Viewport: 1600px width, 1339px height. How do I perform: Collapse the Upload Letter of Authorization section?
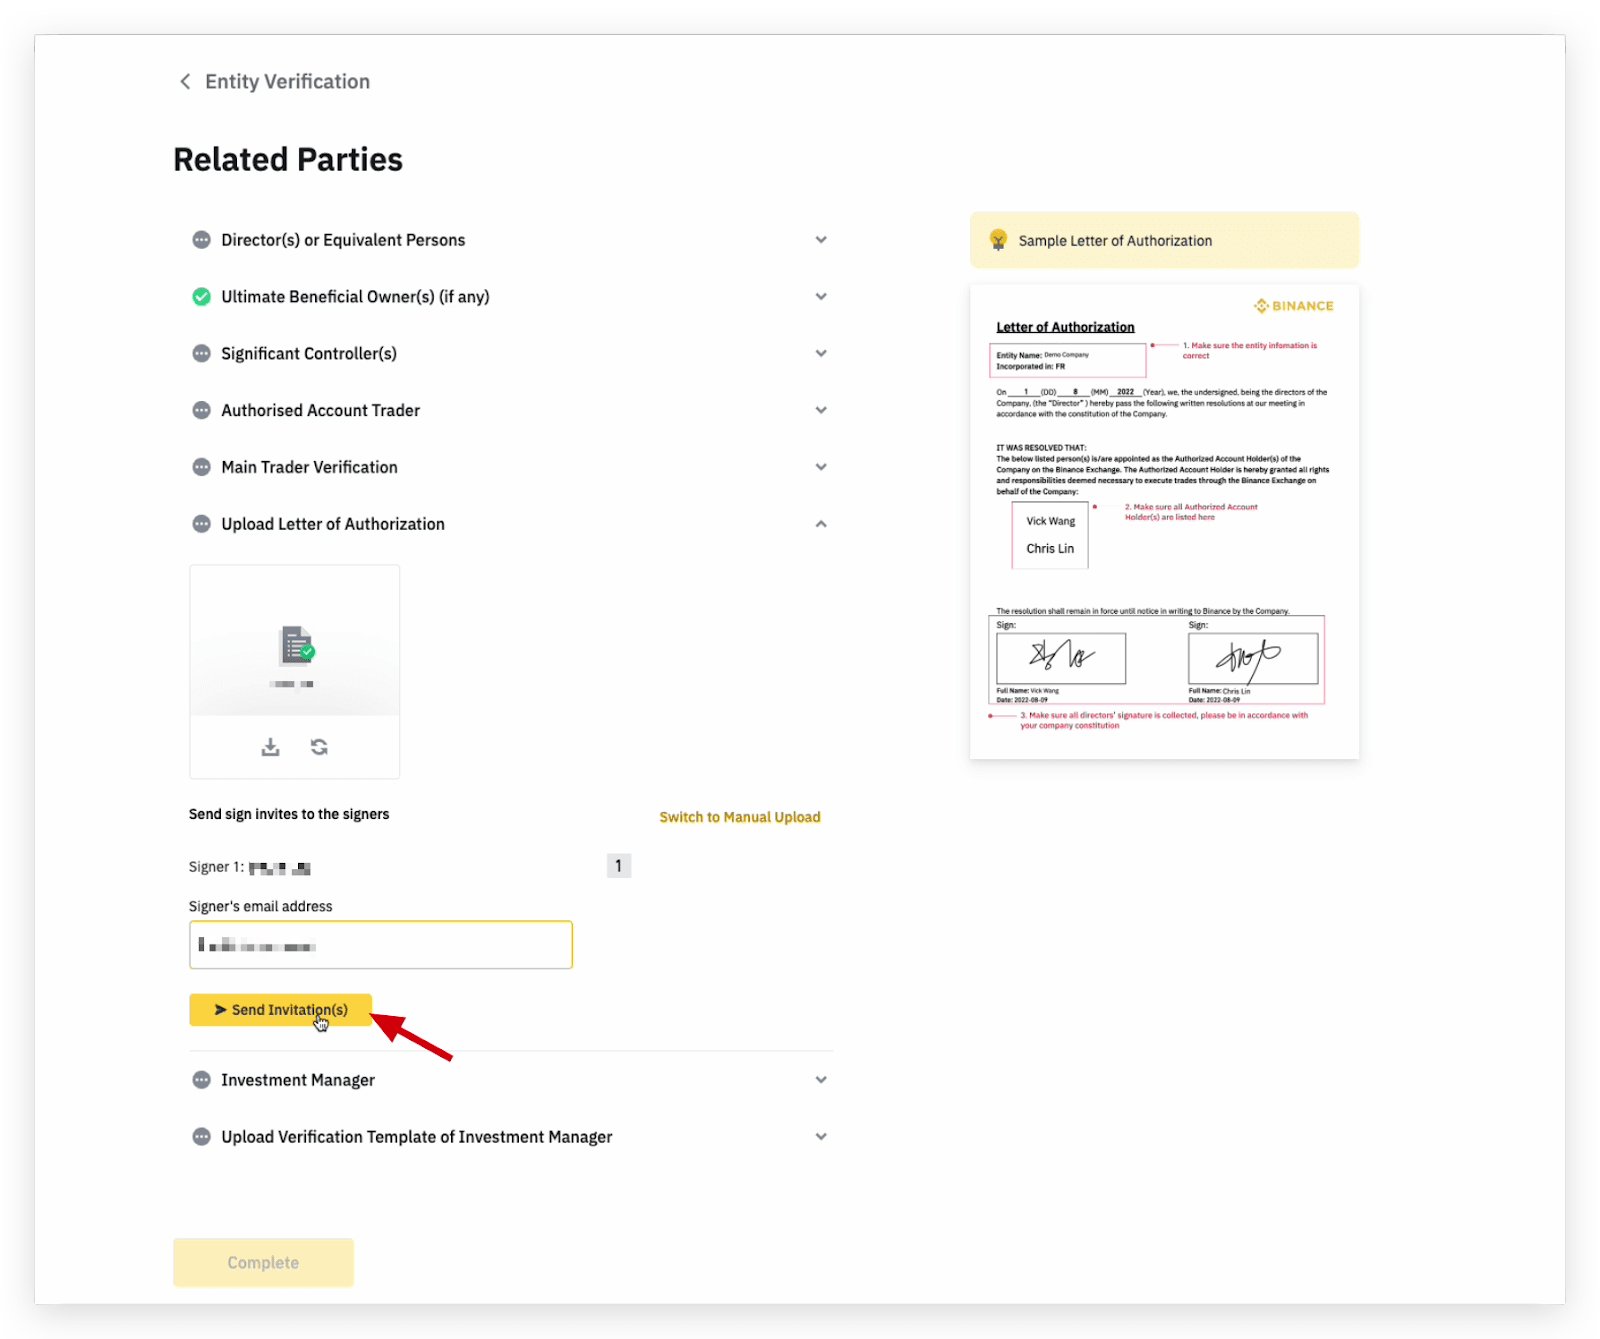click(820, 524)
